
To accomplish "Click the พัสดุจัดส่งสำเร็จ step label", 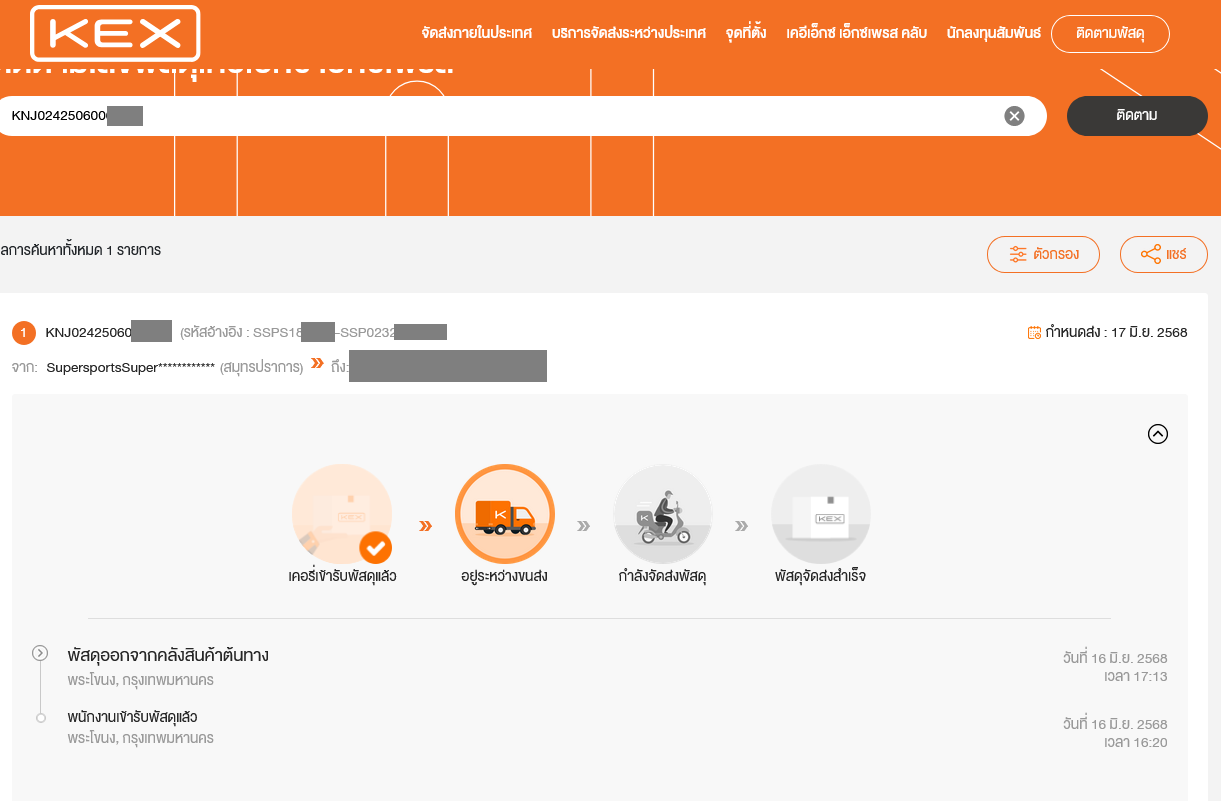I will (x=820, y=577).
